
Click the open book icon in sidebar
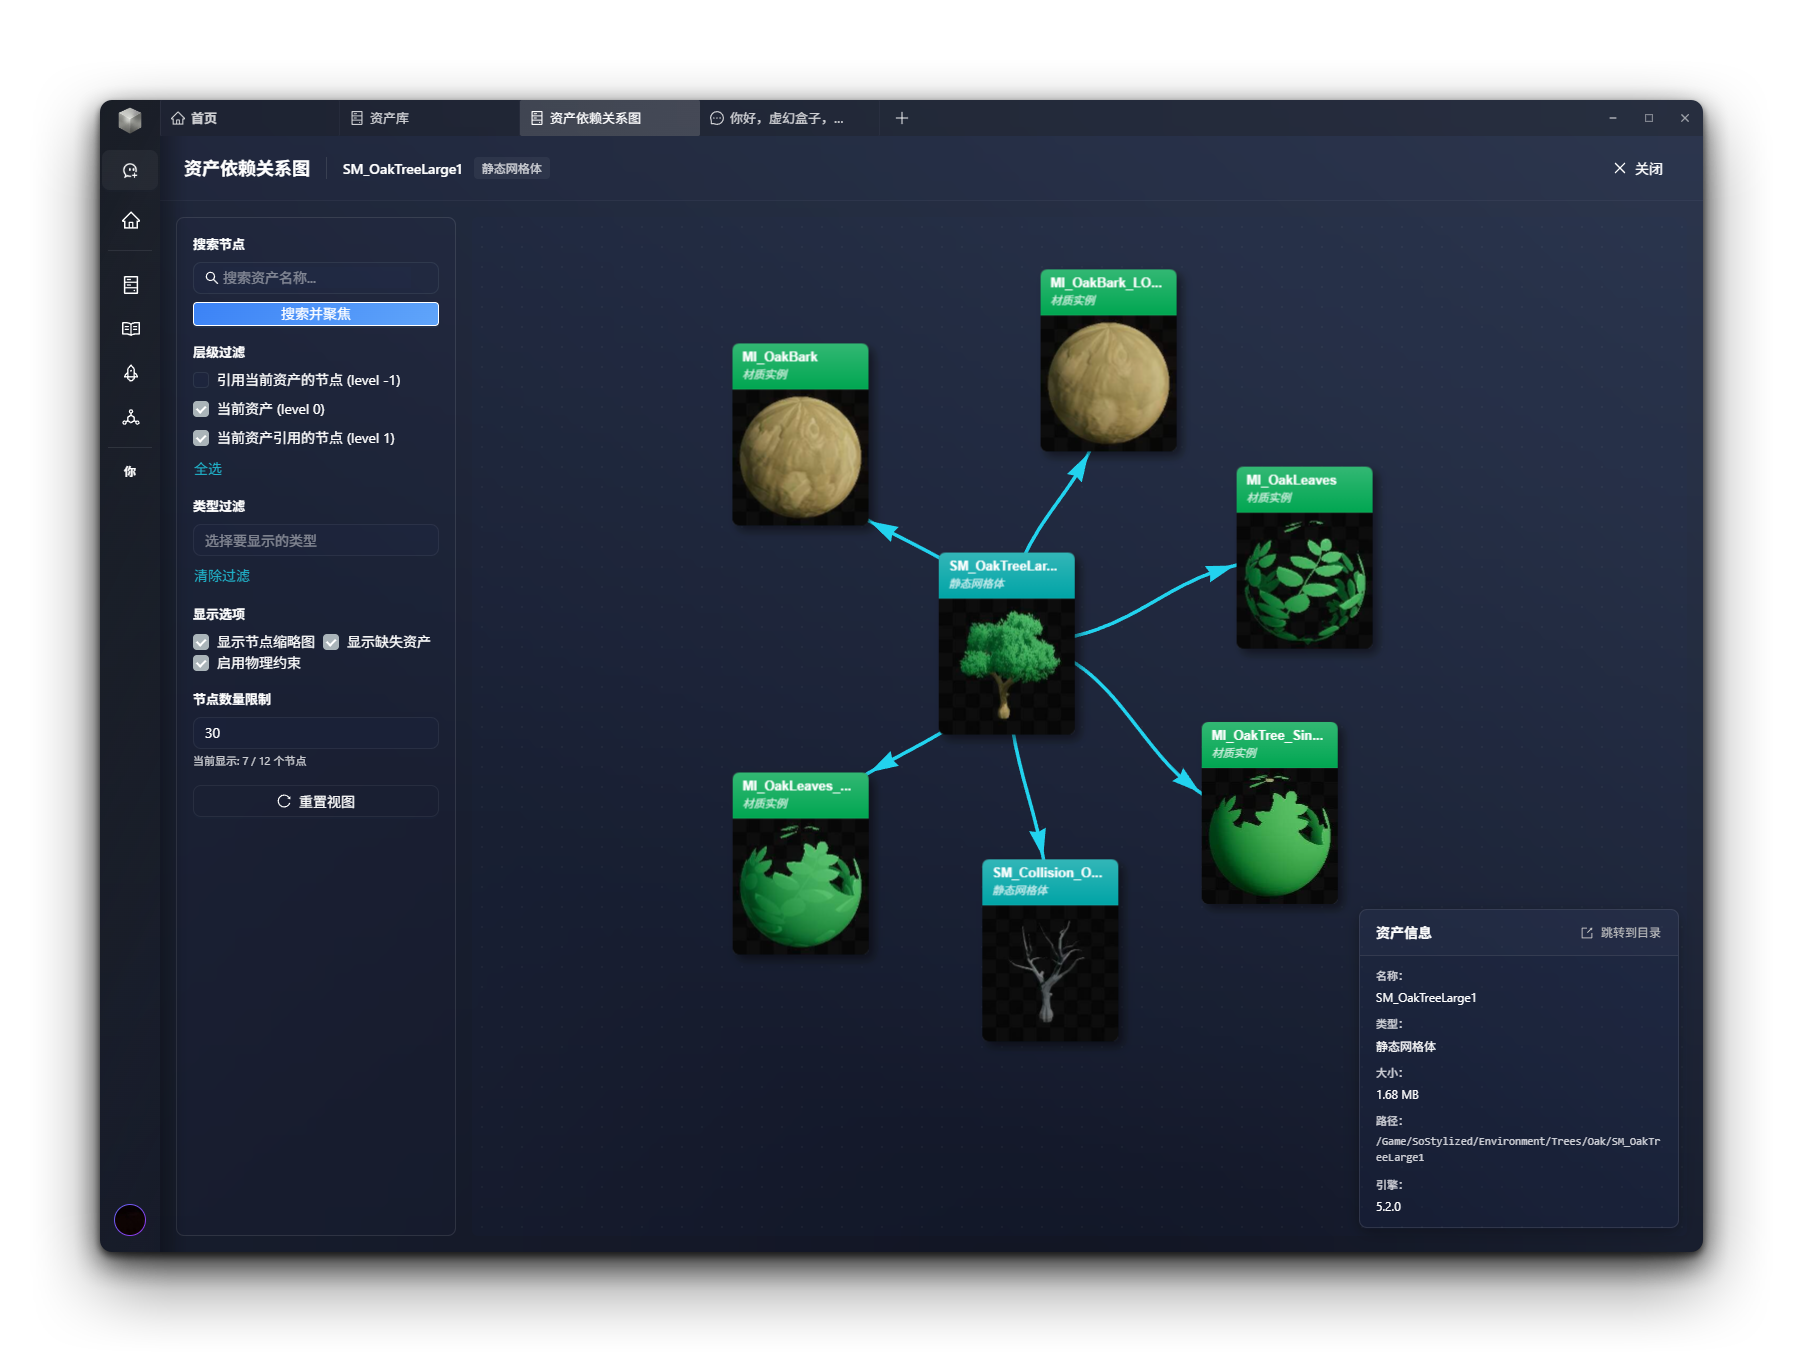click(x=130, y=329)
